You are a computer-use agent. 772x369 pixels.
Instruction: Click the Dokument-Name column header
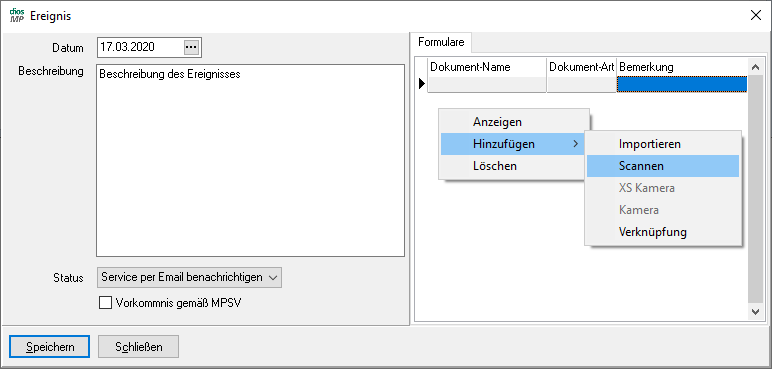(487, 67)
